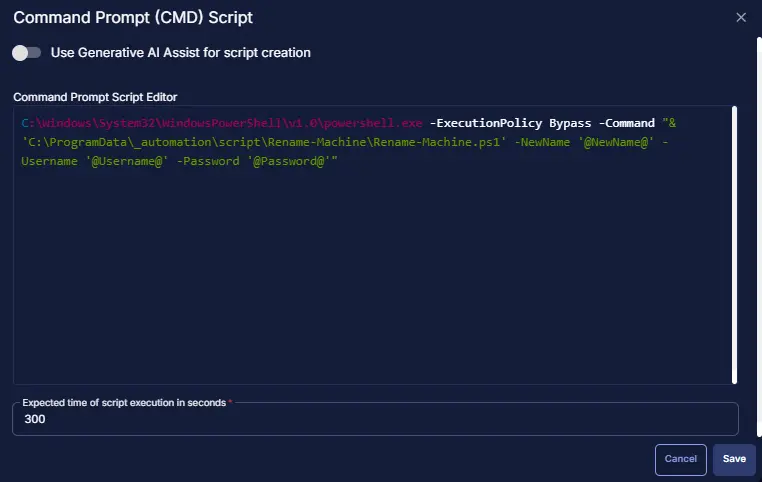
Task: Click the '@Password@' parameter text
Action: (x=290, y=161)
